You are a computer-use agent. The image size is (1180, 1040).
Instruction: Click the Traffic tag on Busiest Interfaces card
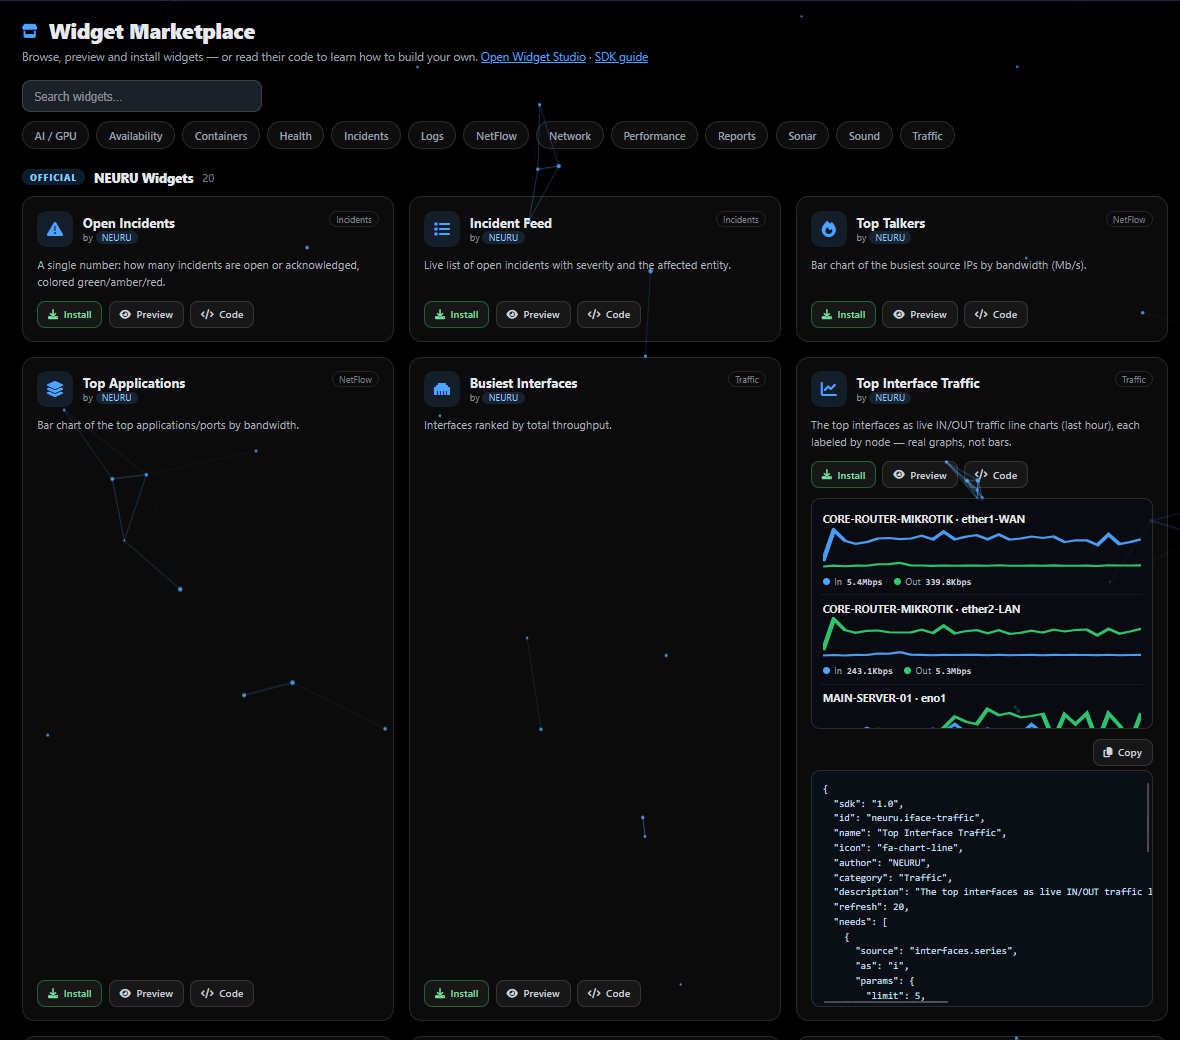pyautogui.click(x=747, y=380)
